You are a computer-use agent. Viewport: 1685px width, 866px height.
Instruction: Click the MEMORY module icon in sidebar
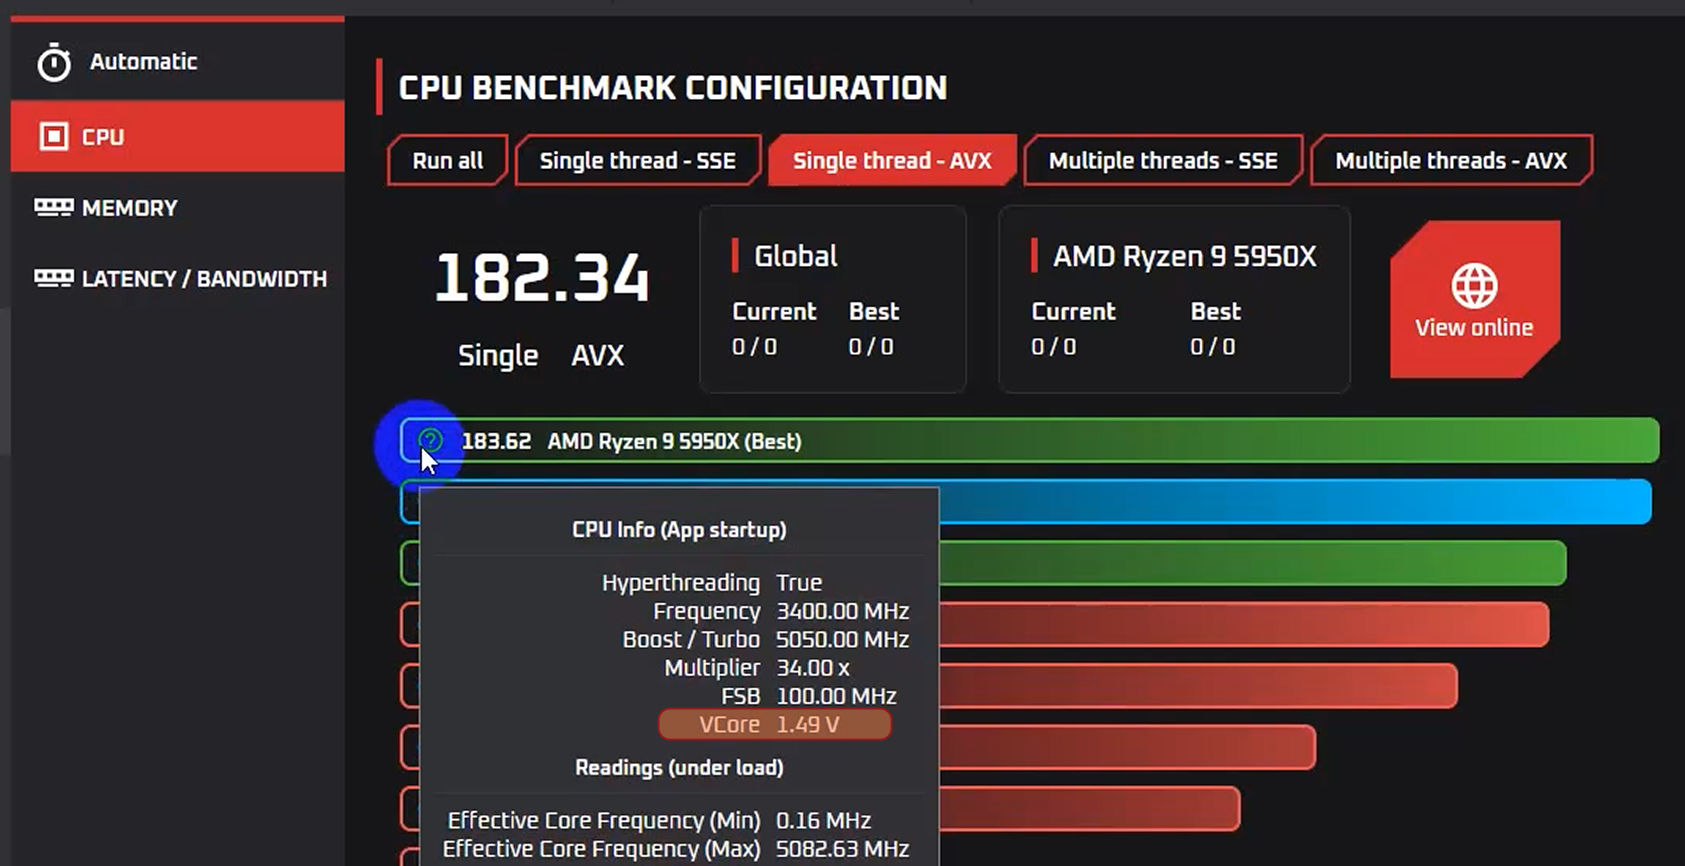pos(53,207)
